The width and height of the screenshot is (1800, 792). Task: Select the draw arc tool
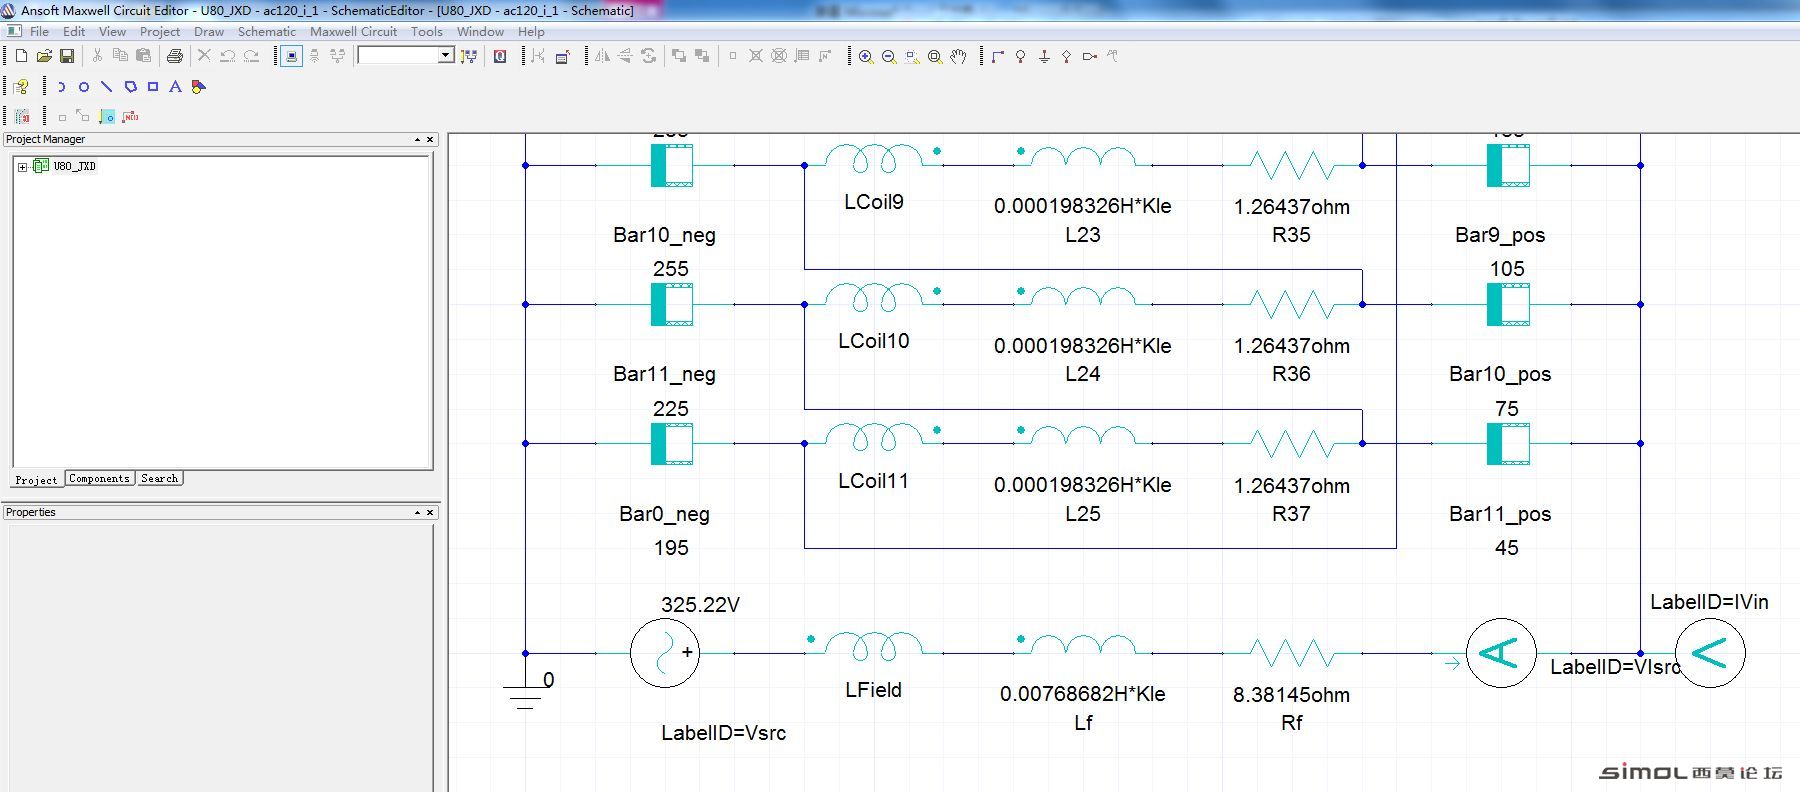(x=61, y=87)
